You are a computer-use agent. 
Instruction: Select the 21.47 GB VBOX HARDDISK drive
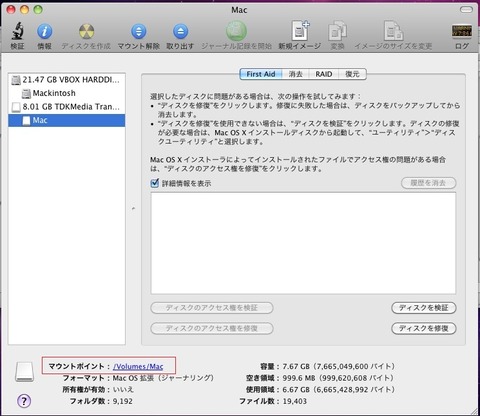click(67, 80)
